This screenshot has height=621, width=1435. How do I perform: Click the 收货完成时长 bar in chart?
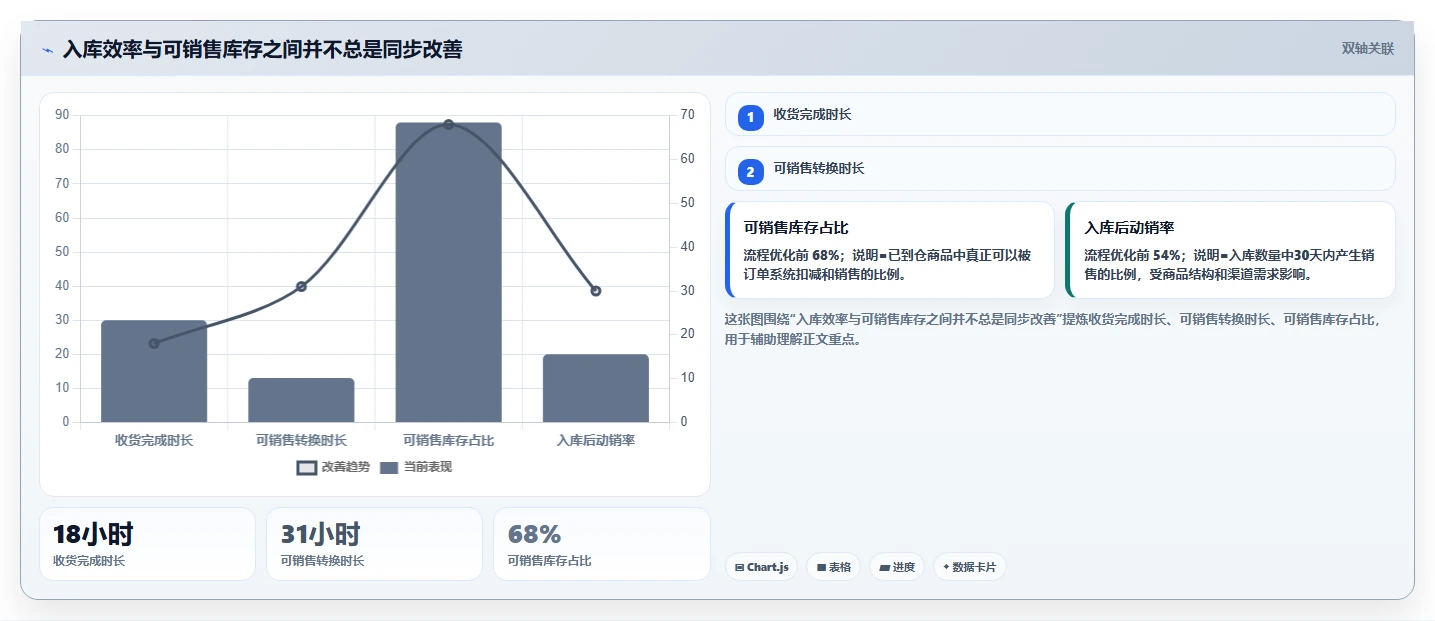pos(154,371)
